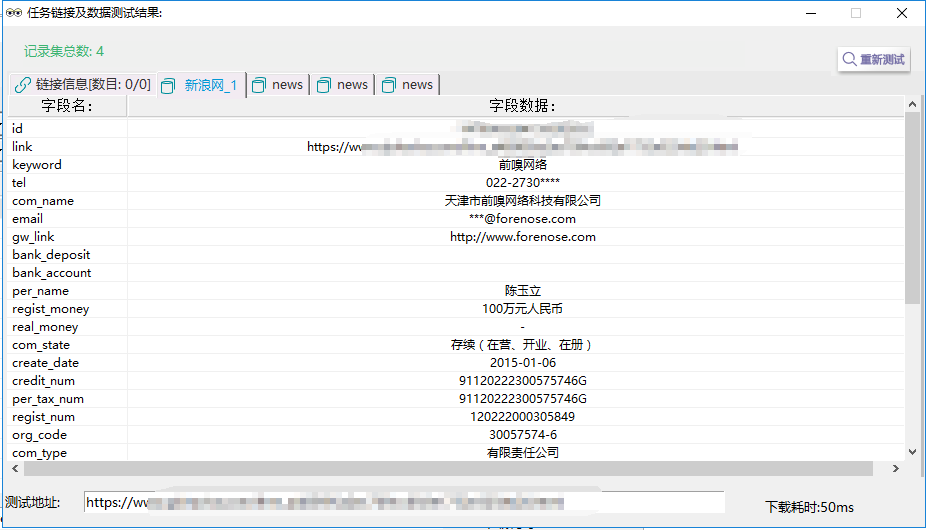Click the 字段数据 column header
Image resolution: width=928 pixels, height=530 pixels.
[x=522, y=105]
